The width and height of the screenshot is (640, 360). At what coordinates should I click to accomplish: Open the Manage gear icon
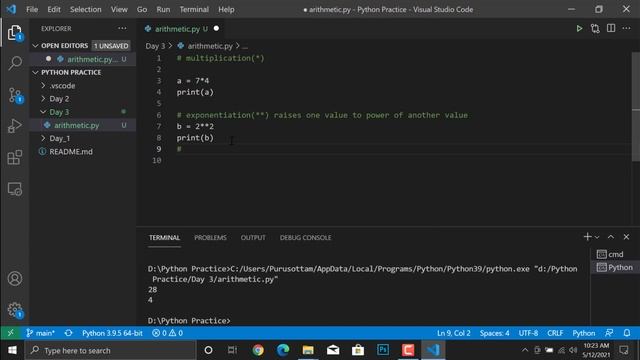click(15, 310)
